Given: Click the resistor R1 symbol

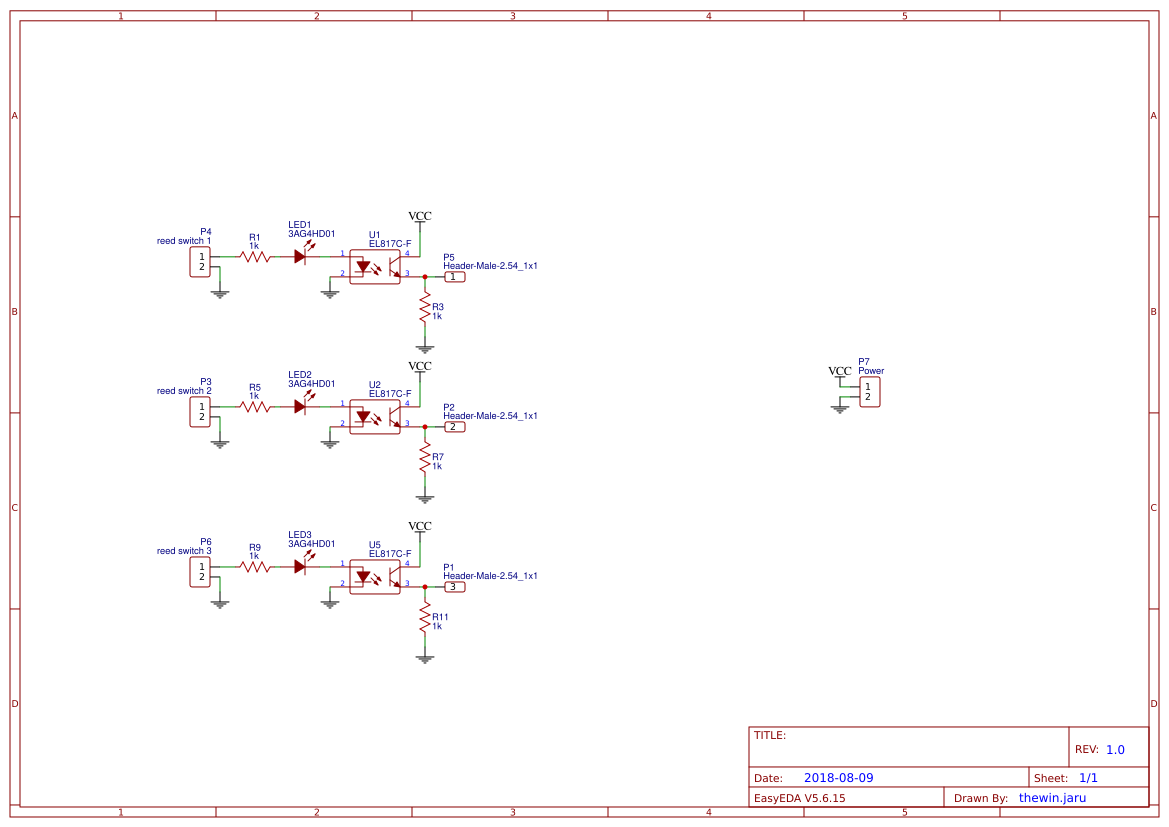Looking at the screenshot, I should 254,256.
